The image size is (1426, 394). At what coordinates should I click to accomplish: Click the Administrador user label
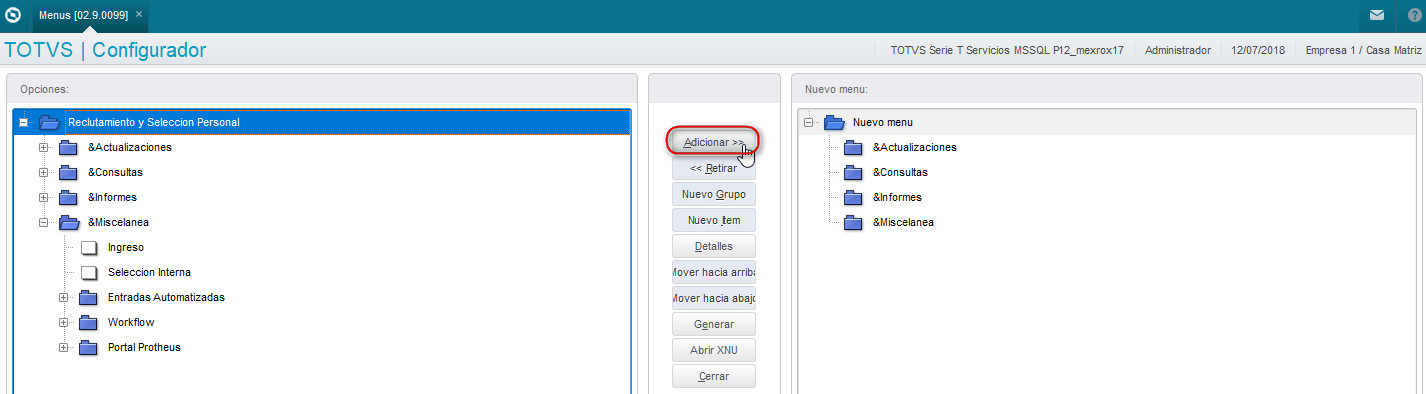tap(1178, 50)
